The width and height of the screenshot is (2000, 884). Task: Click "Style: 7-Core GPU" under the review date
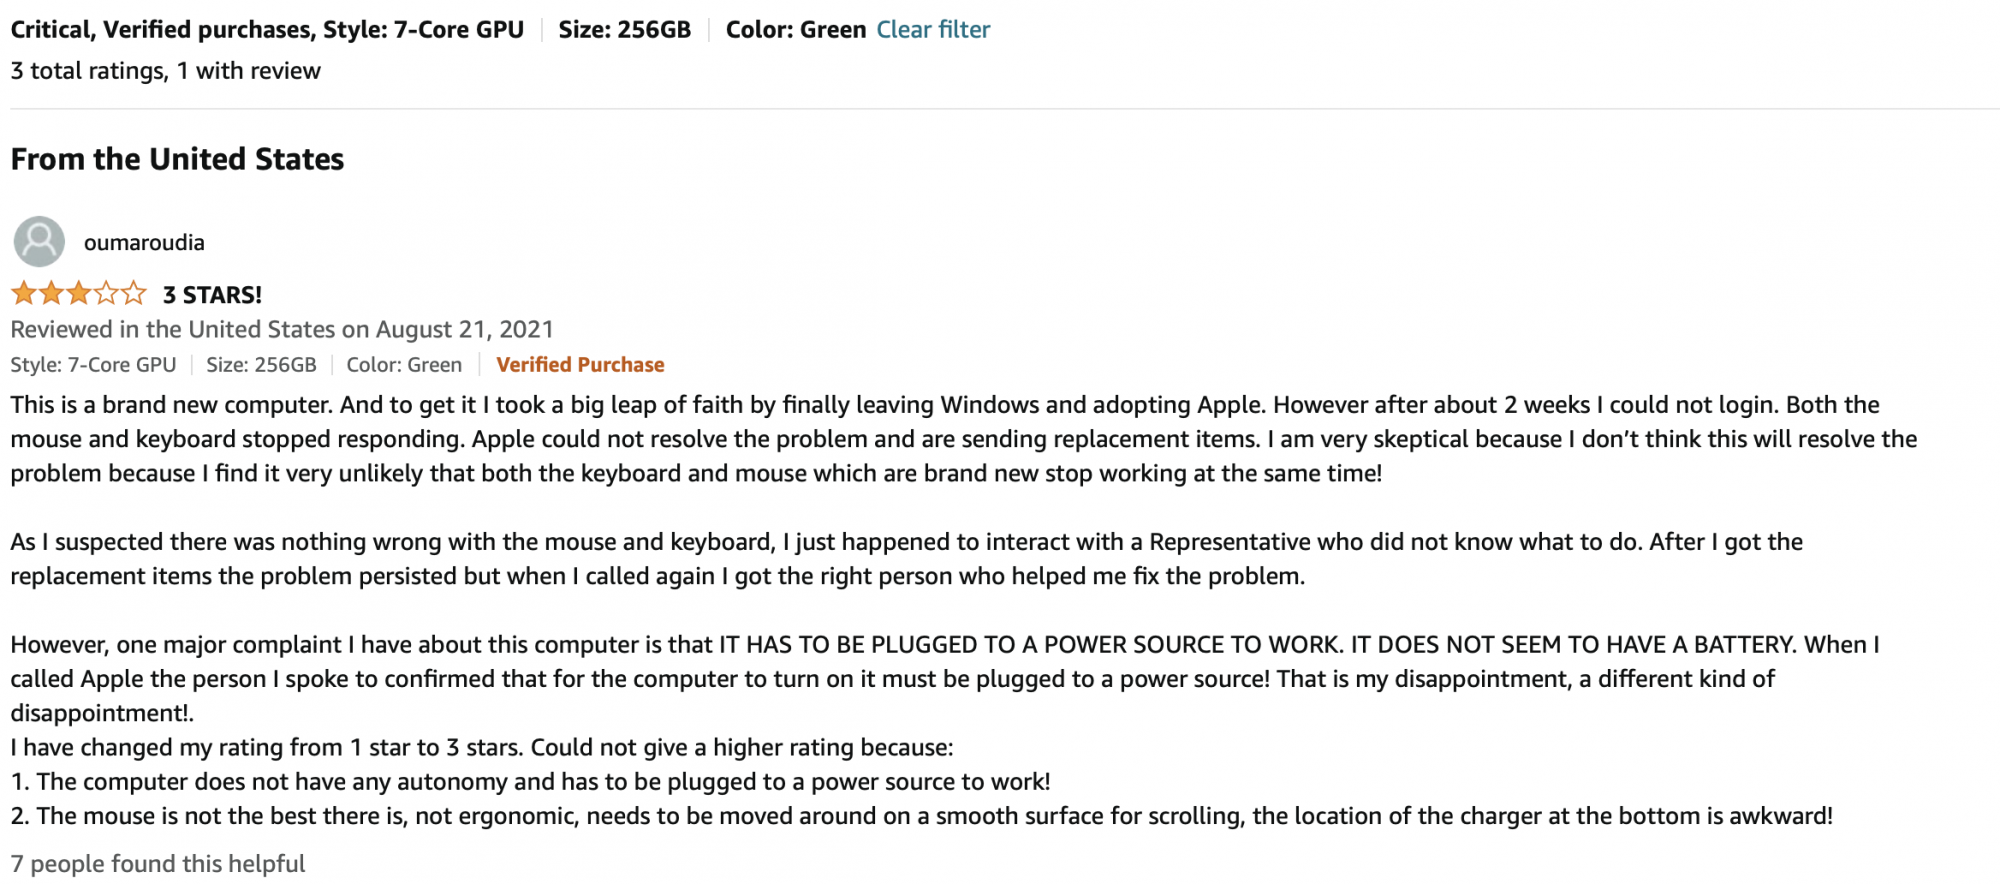coord(93,365)
